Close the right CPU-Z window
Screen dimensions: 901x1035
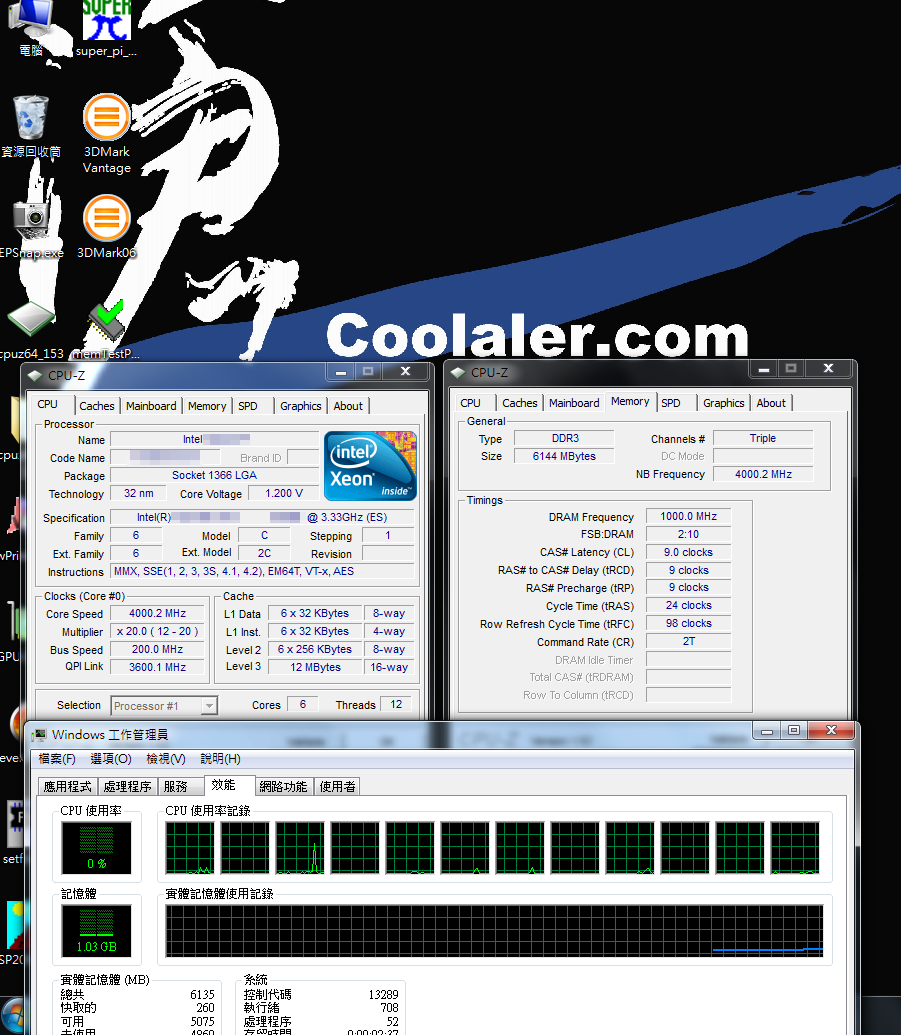click(x=828, y=369)
